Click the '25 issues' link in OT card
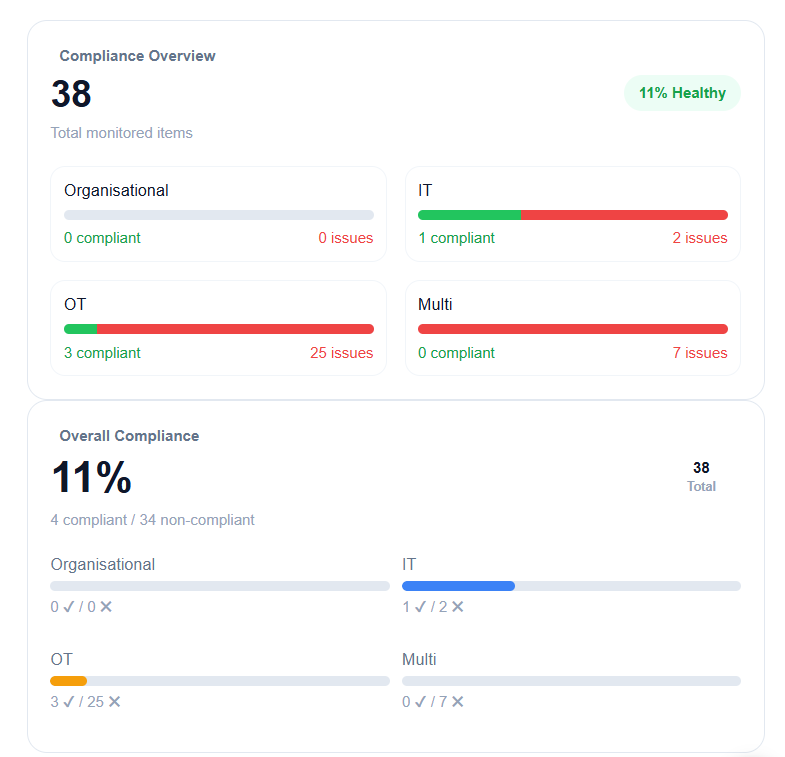Screen dimensions: 785x757 (x=341, y=353)
